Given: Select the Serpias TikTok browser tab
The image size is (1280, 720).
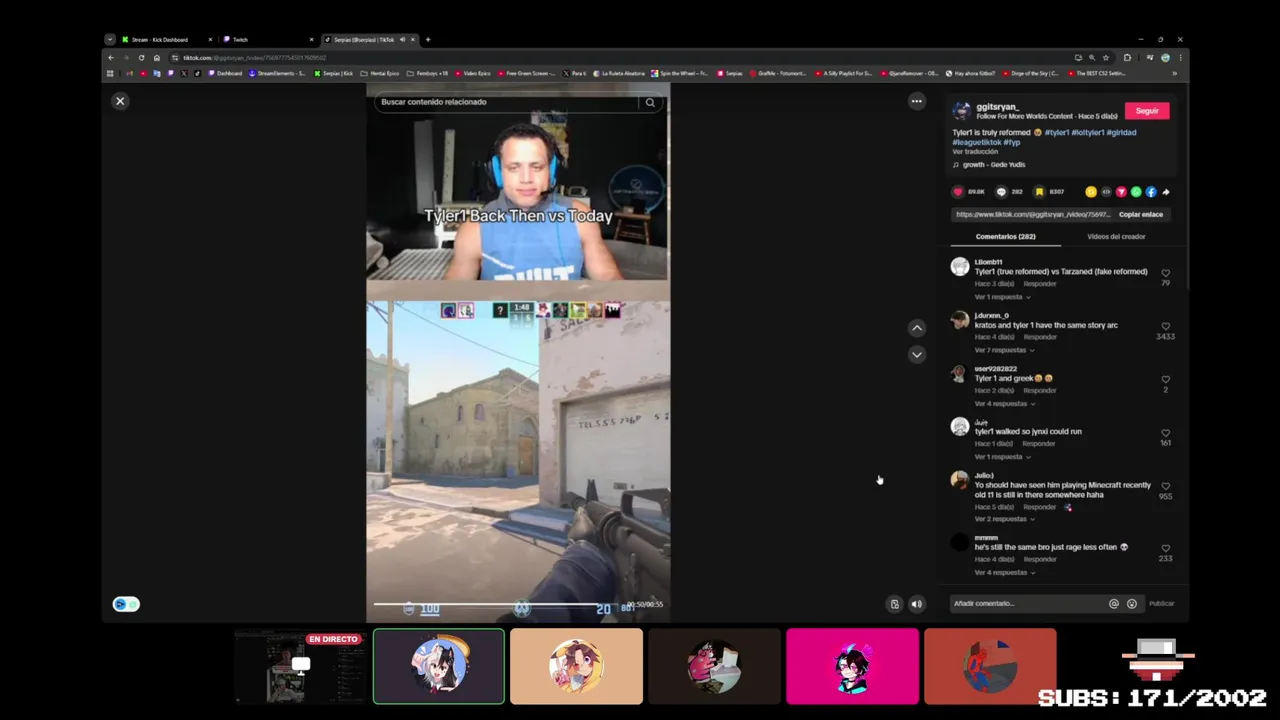Looking at the screenshot, I should click(x=370, y=40).
